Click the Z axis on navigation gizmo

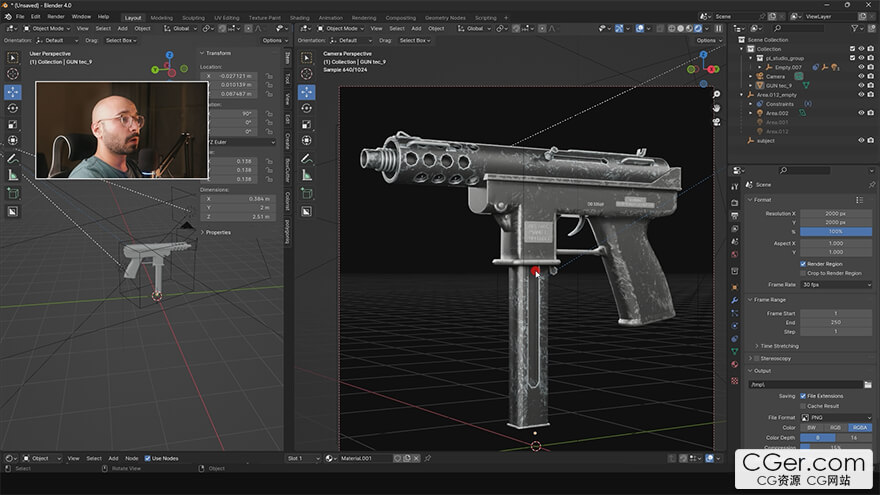(x=169, y=56)
